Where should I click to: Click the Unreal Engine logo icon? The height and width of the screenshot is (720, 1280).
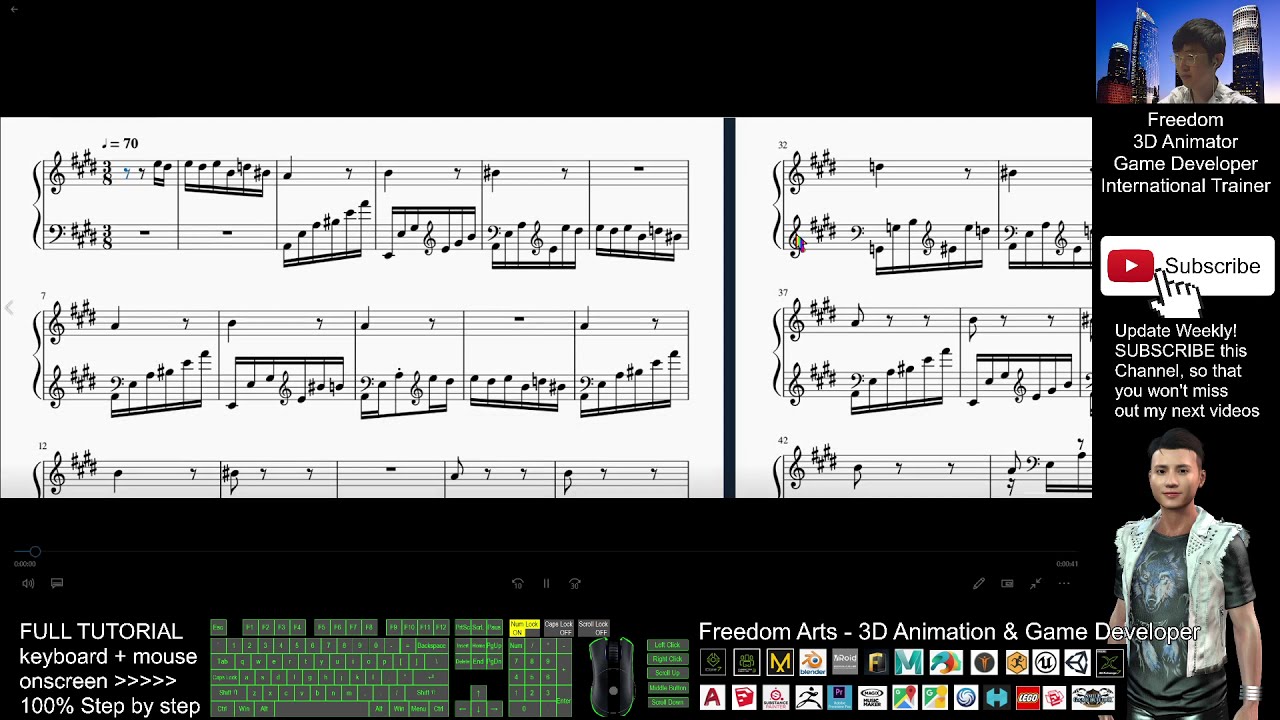pyautogui.click(x=1046, y=662)
